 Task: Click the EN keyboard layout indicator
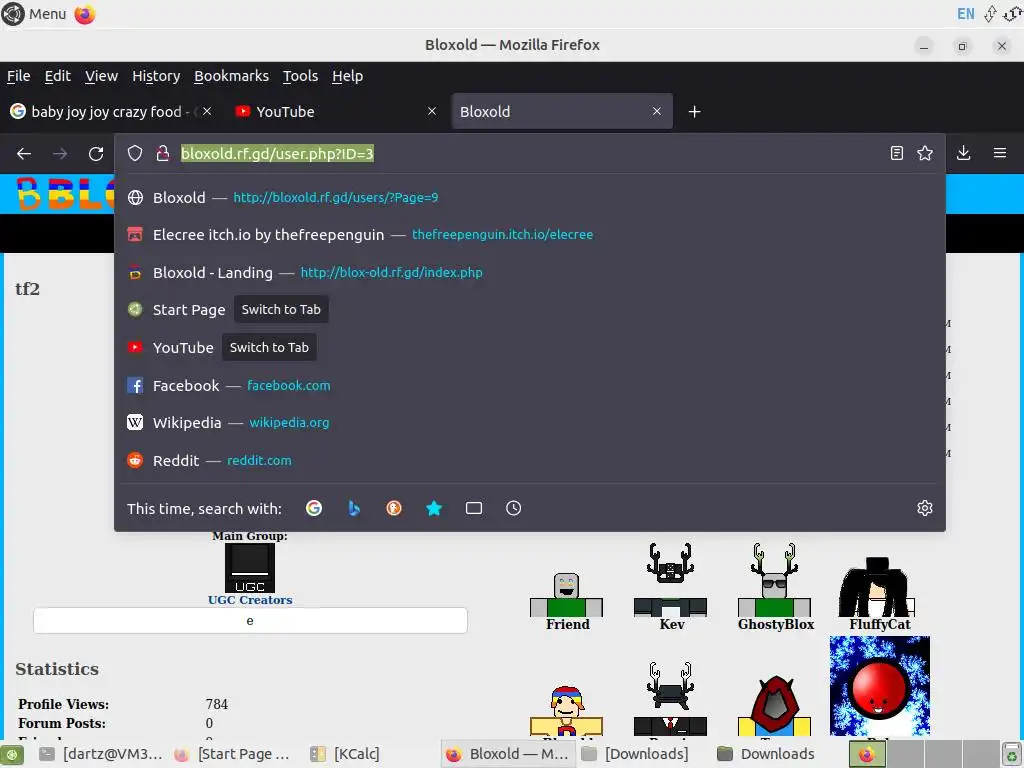(965, 14)
